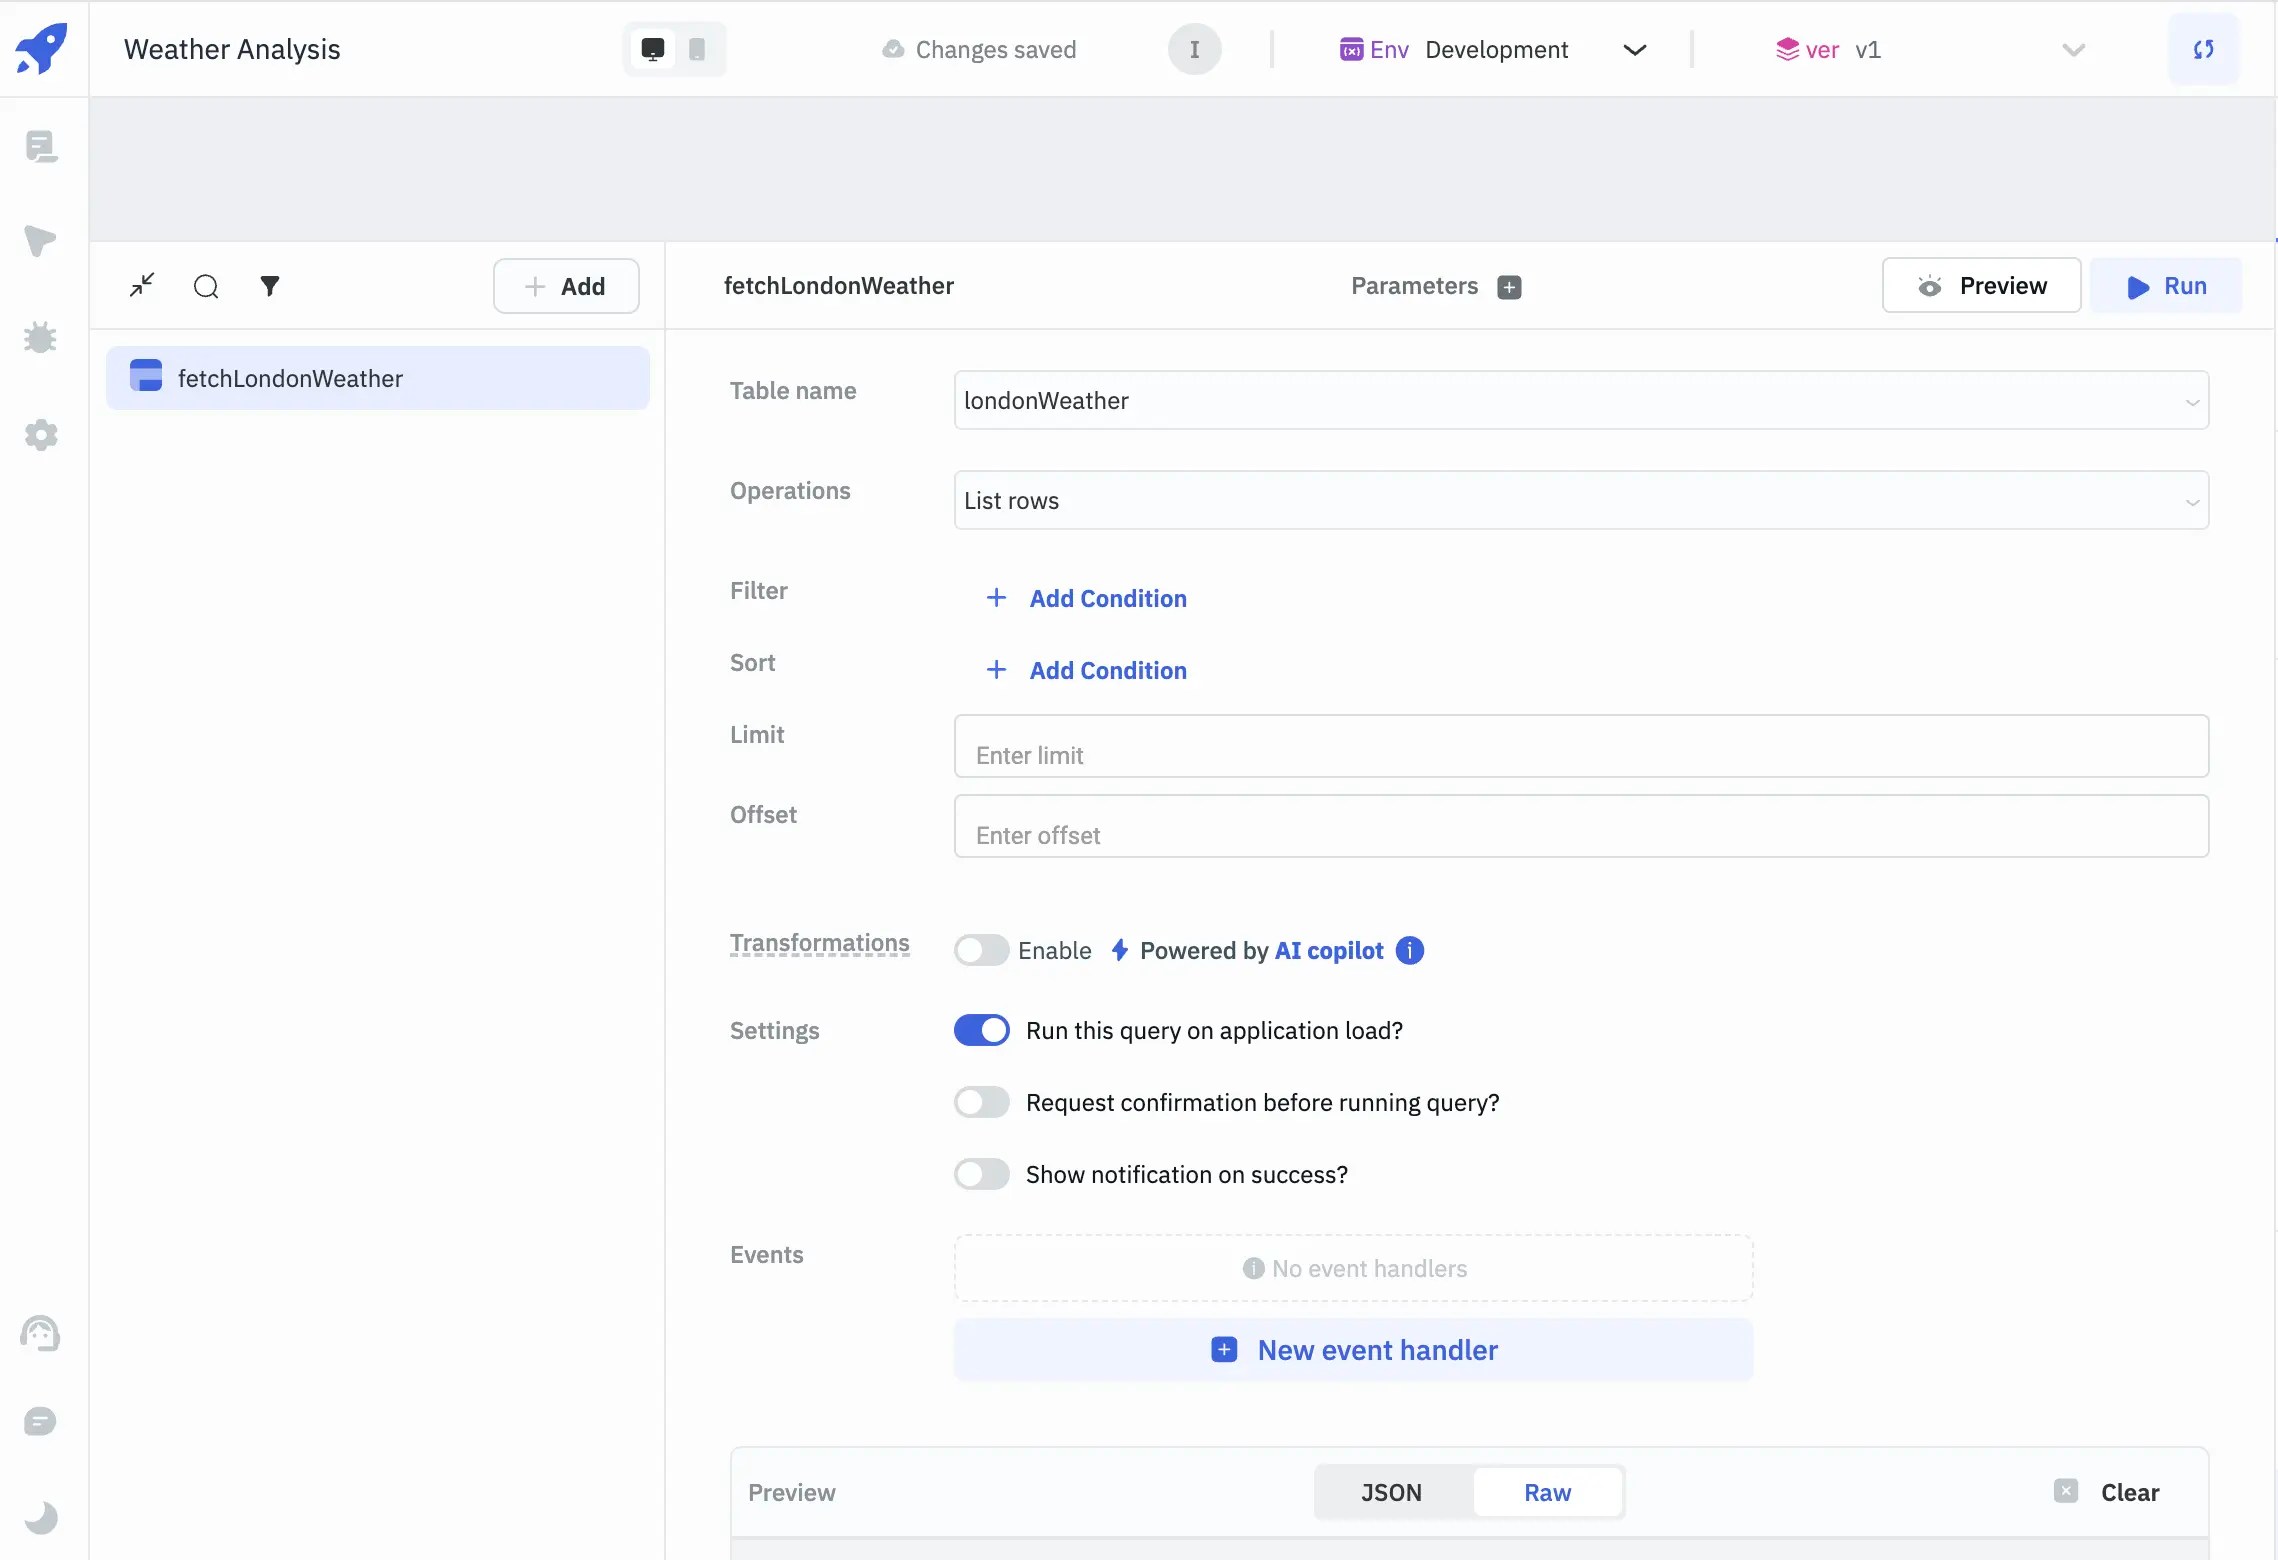Viewport: 2278px width, 1560px height.
Task: Turn off run query on application load
Action: pyautogui.click(x=981, y=1030)
